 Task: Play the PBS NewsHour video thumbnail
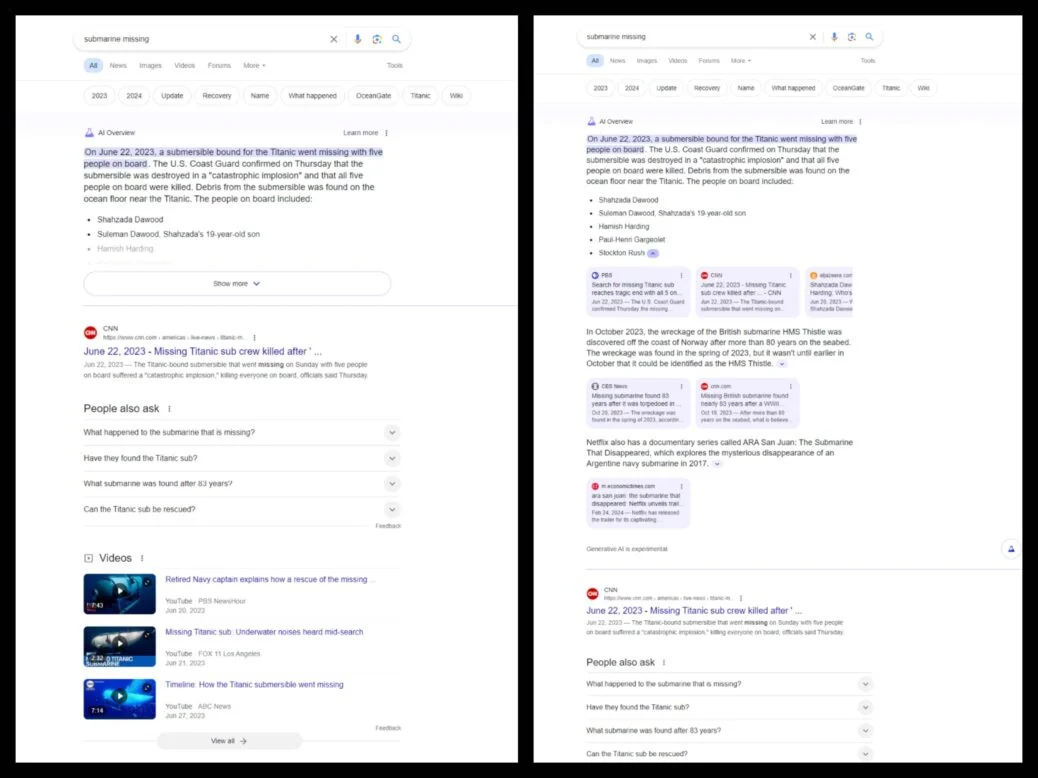(x=120, y=594)
